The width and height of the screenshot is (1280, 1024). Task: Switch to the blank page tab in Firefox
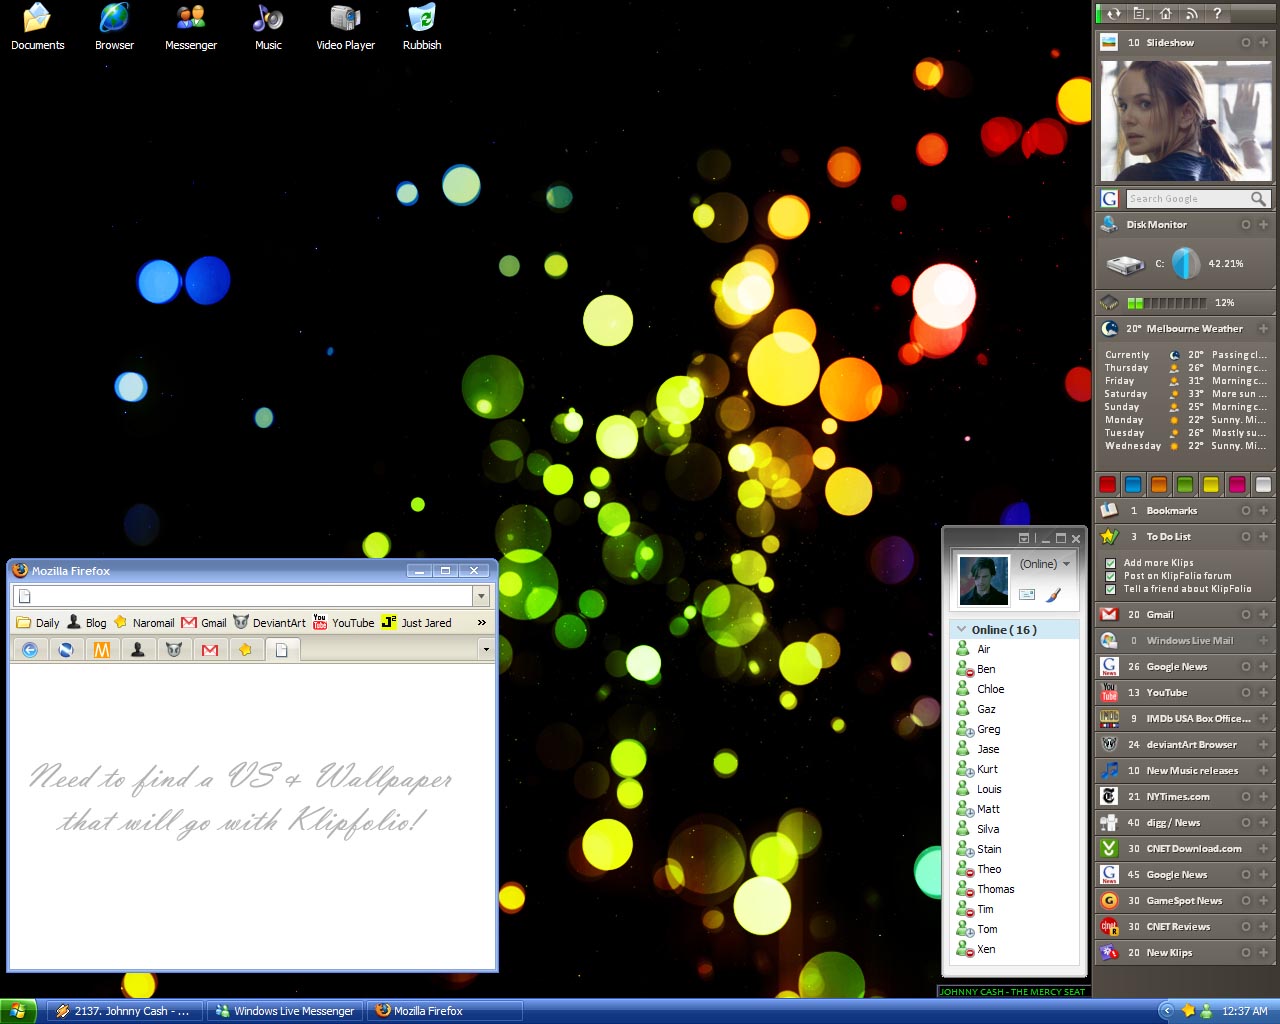[x=281, y=650]
